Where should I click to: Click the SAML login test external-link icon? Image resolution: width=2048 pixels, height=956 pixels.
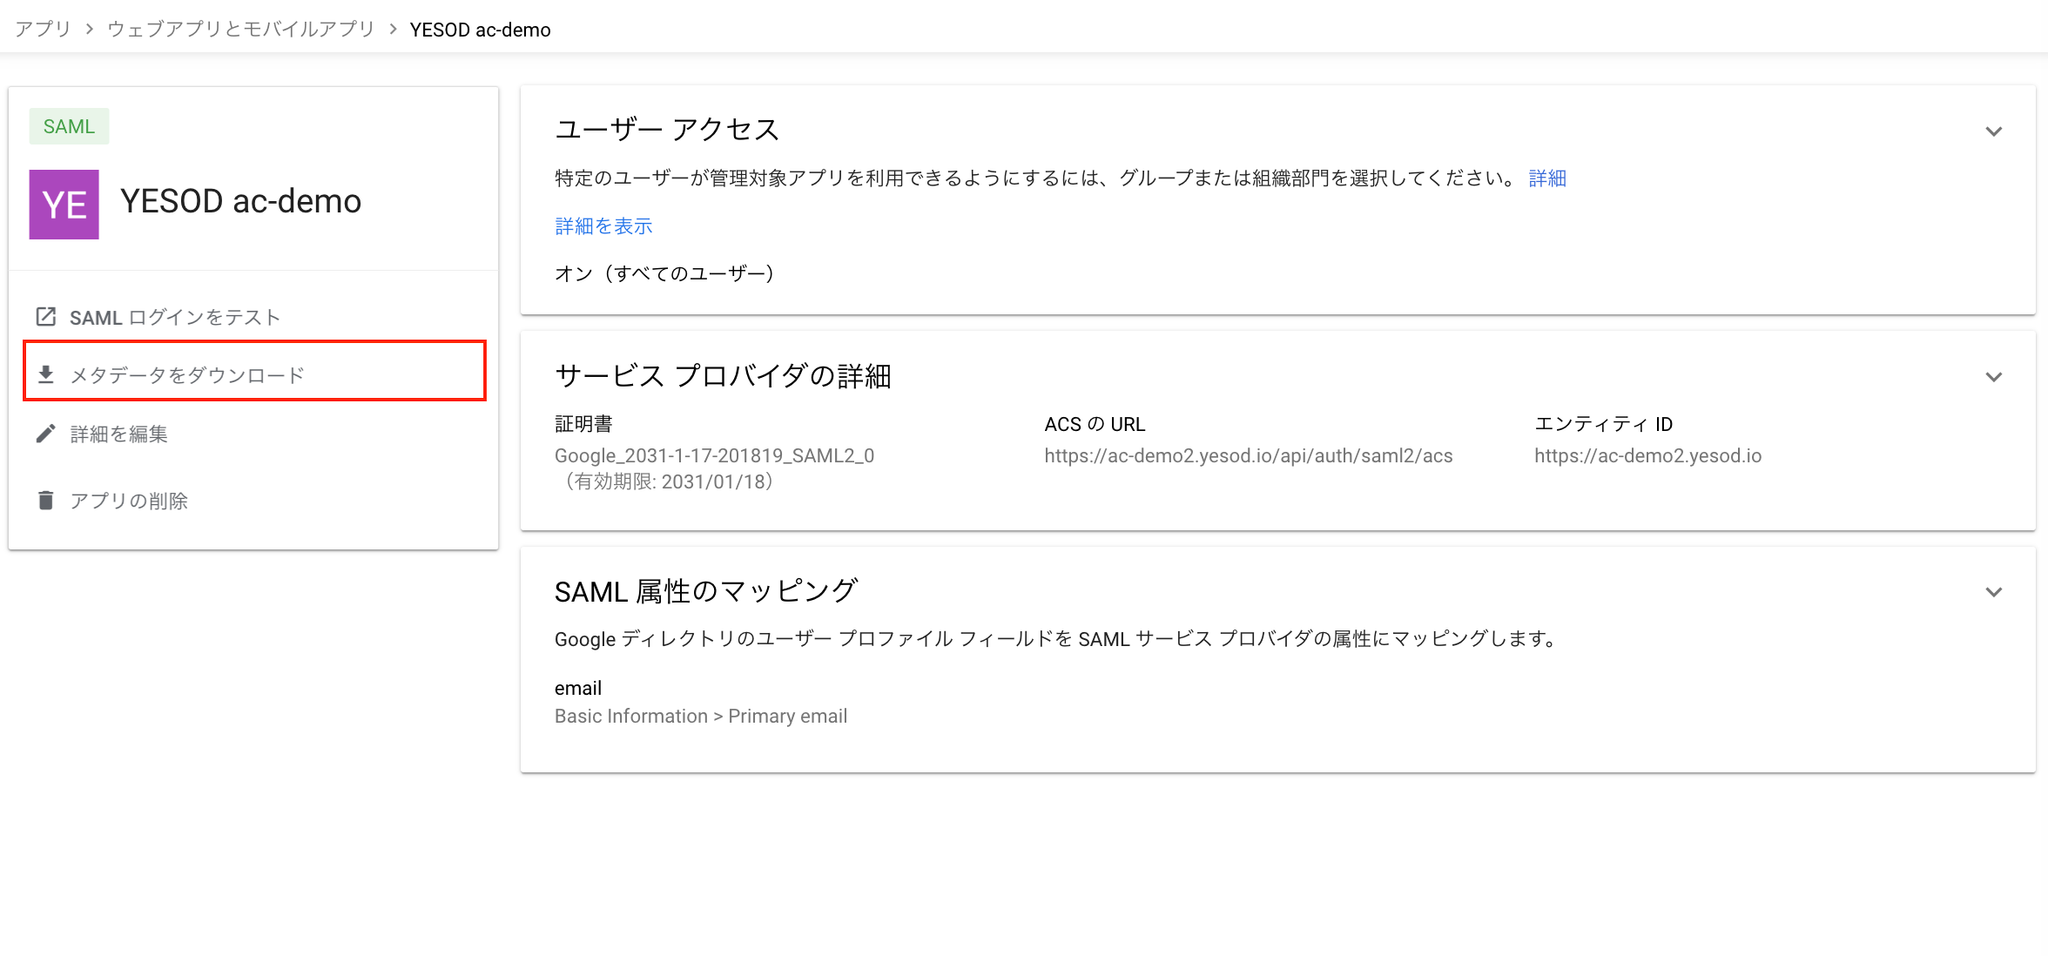point(46,317)
